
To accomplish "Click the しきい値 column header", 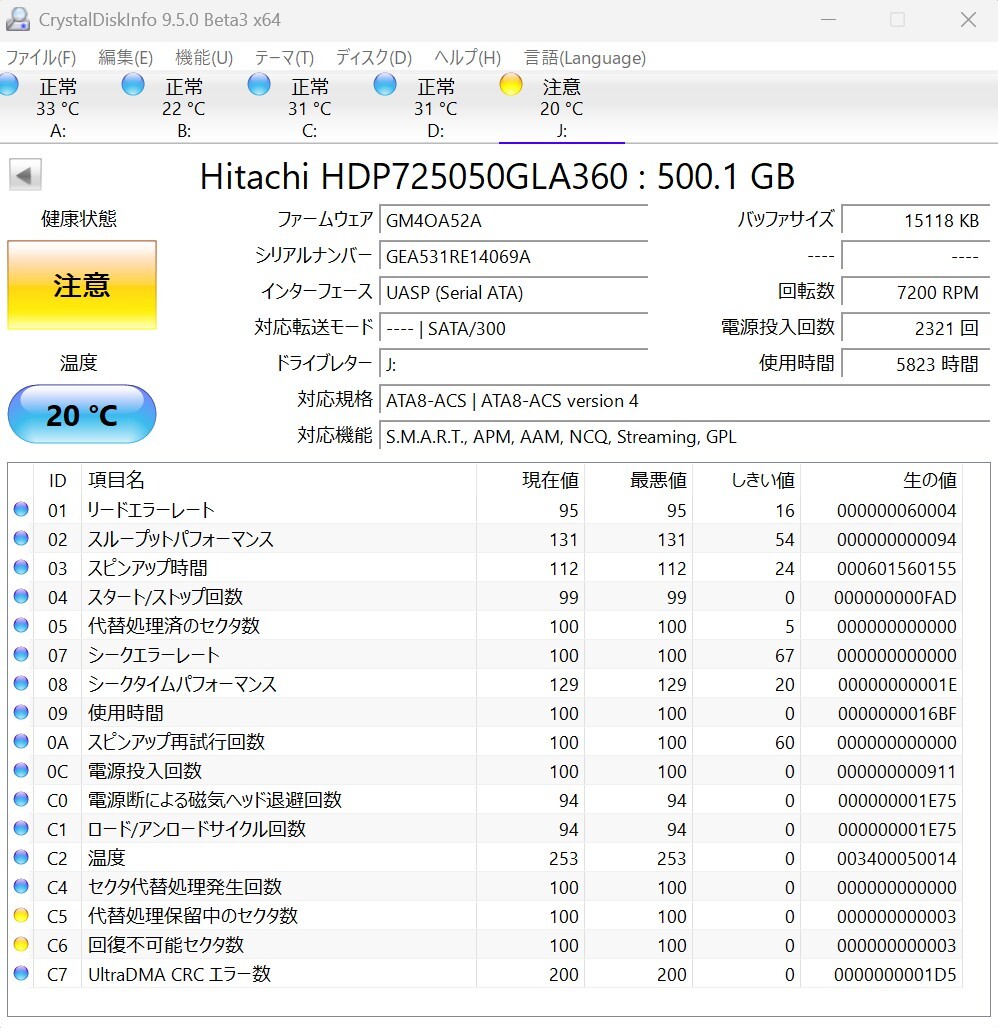I will tap(747, 480).
